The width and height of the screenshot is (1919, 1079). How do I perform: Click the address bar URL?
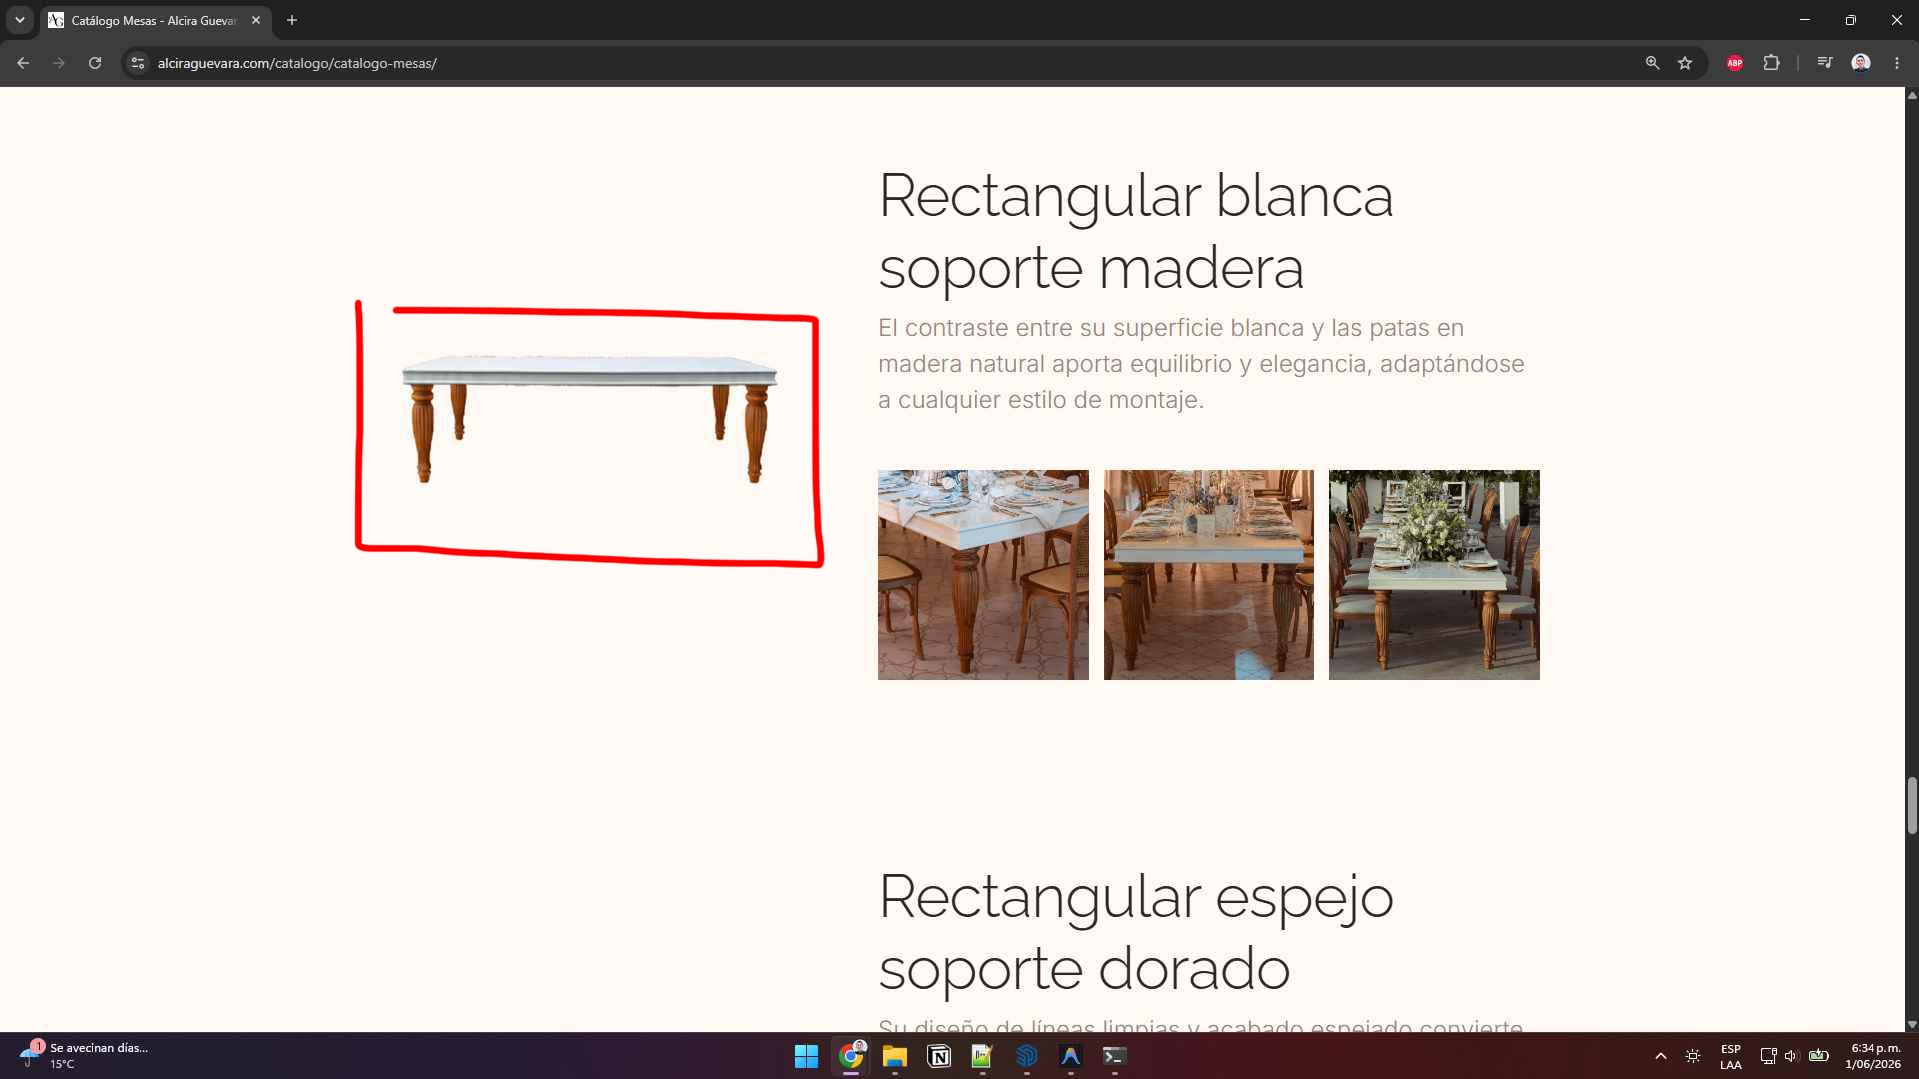297,63
